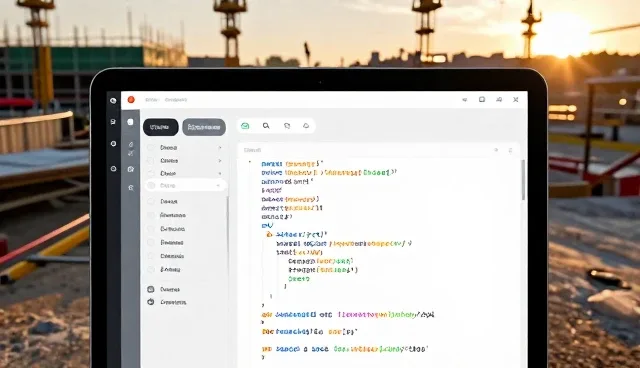Tick the circle beside the highlighted list row
This screenshot has width=640, height=368.
point(151,186)
